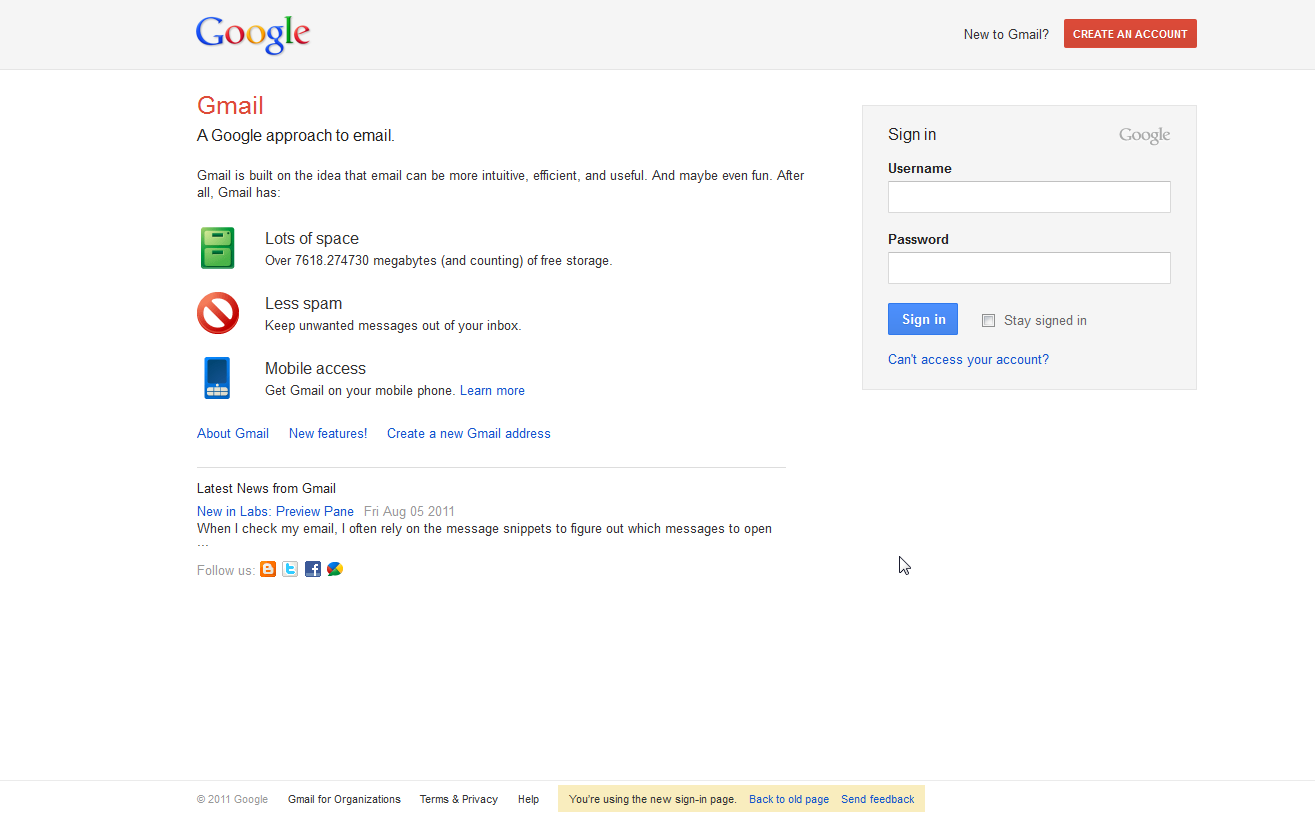Click the Back to old page link
The height and width of the screenshot is (815, 1315).
pos(789,799)
